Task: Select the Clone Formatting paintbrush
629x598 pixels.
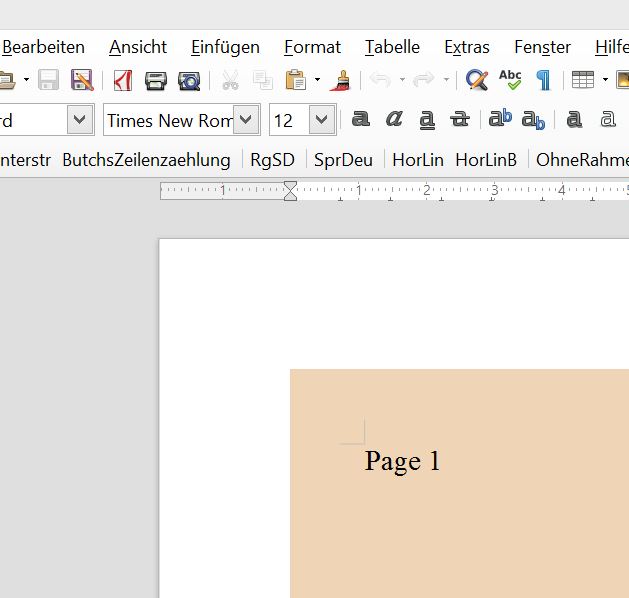Action: click(x=341, y=80)
